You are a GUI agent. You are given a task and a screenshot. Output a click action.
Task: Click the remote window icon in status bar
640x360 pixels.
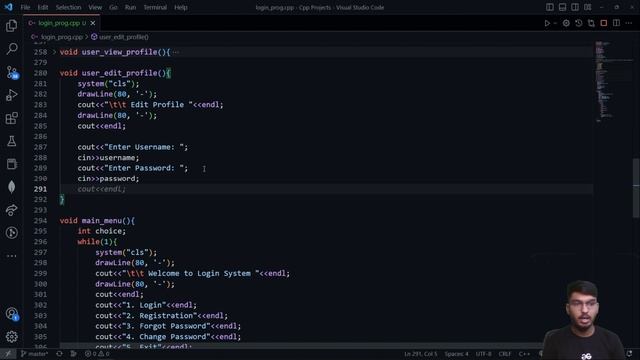click(x=8, y=354)
